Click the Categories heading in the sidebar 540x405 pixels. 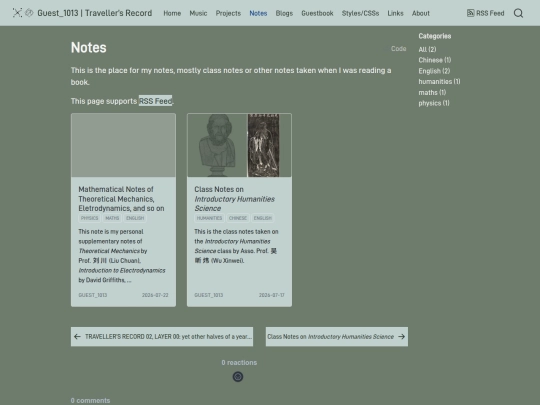(435, 36)
